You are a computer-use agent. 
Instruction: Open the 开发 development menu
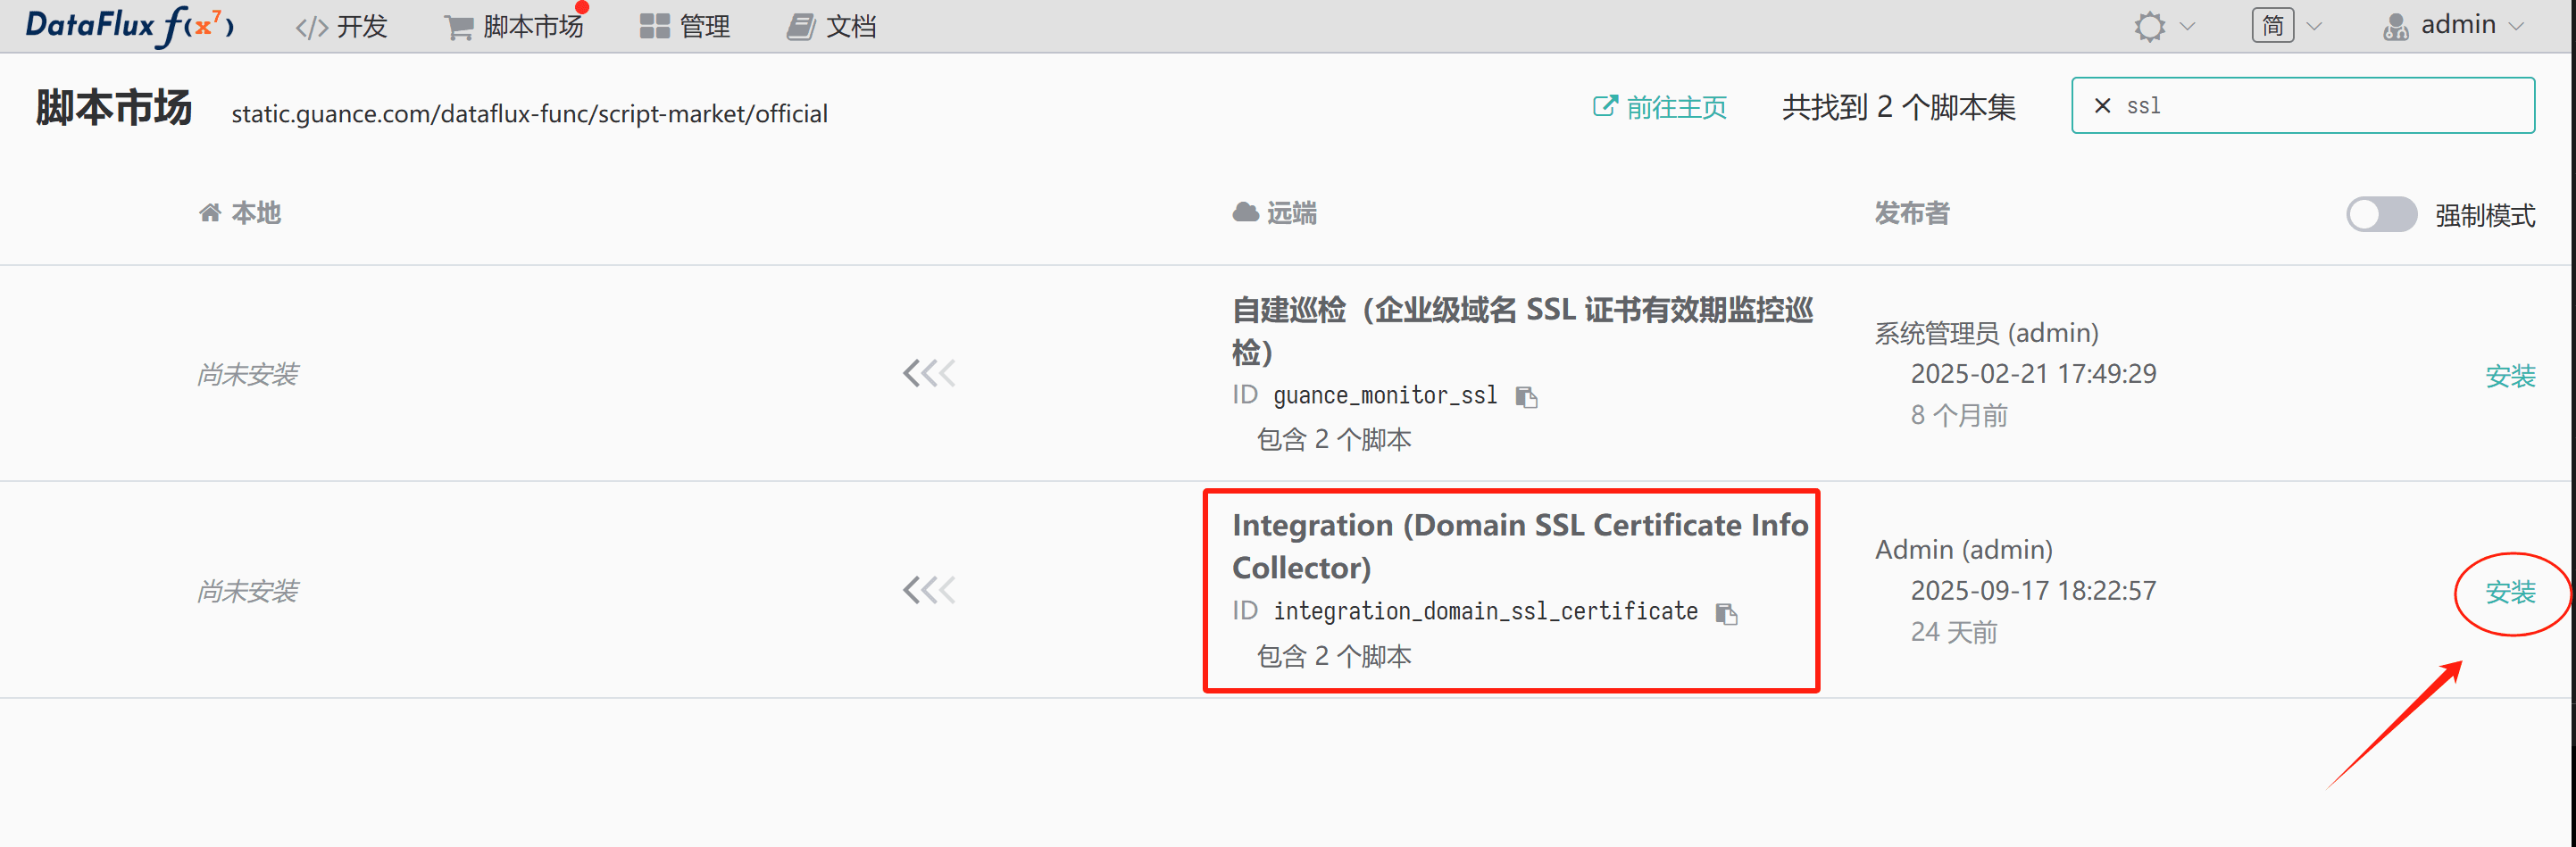coord(341,27)
